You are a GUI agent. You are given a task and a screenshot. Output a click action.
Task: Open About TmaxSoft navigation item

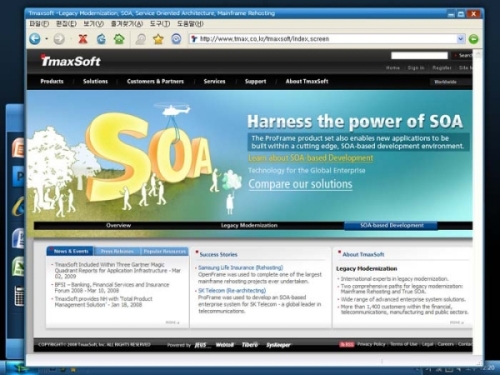pyautogui.click(x=307, y=81)
